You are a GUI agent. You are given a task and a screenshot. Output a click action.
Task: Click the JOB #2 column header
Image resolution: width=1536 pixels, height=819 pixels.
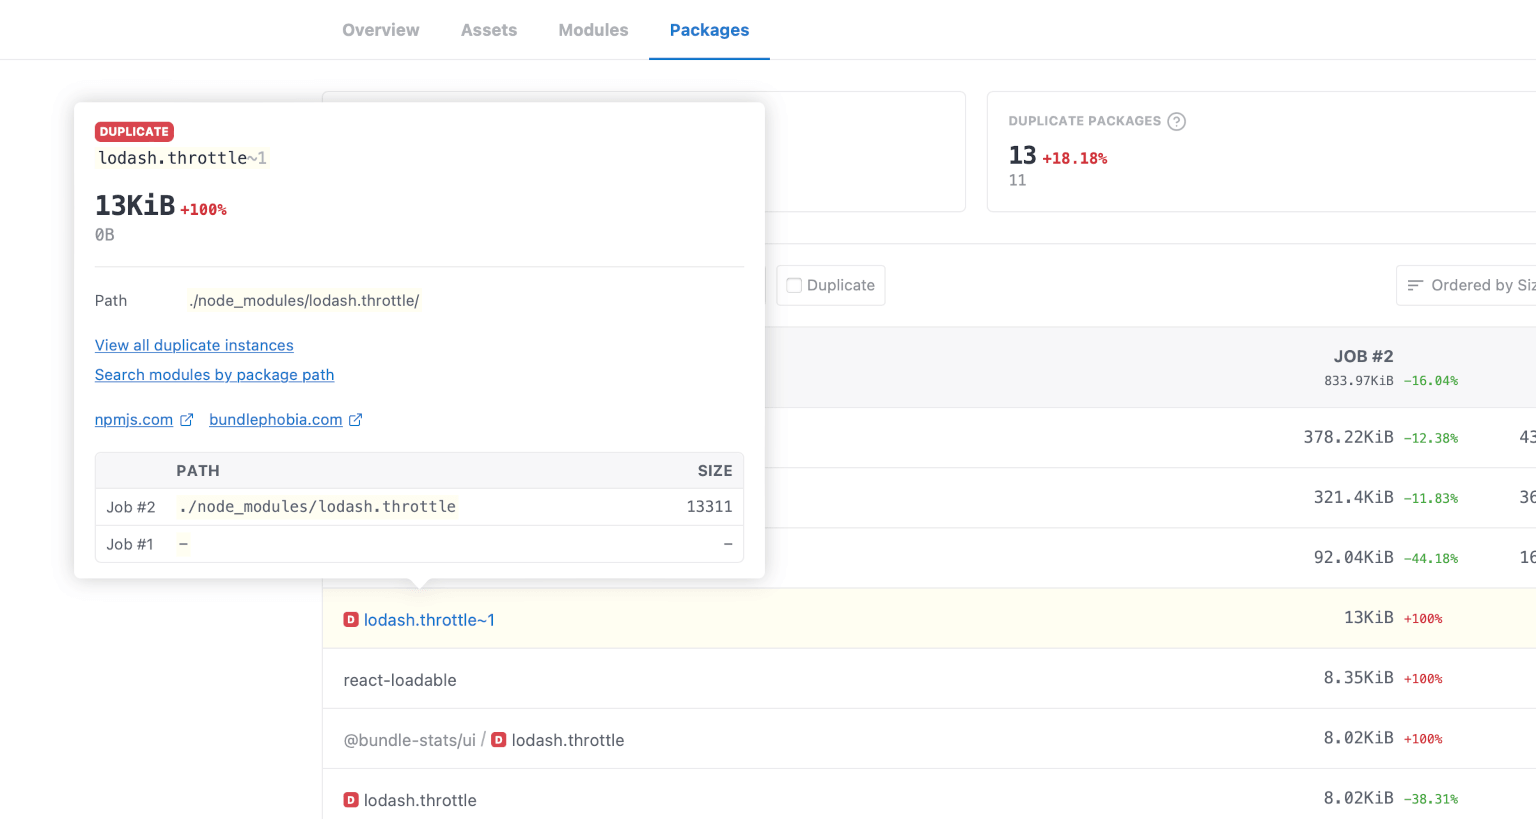(x=1363, y=356)
